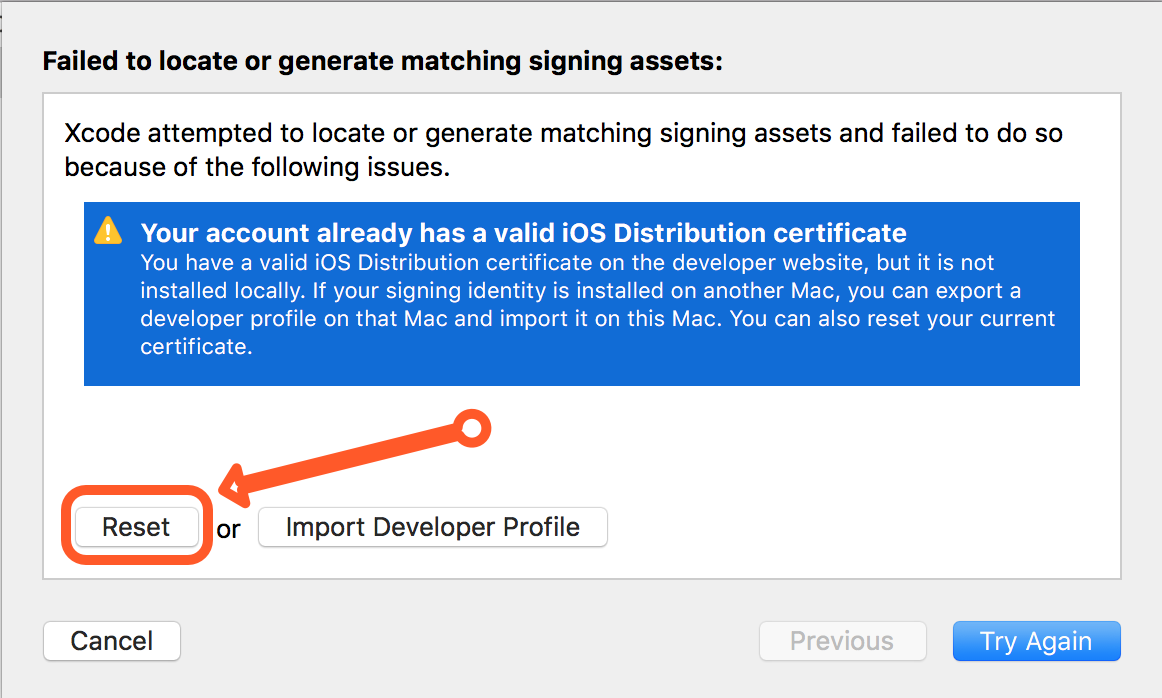Click the empty bottom strip of the blue issue row

click(580, 372)
